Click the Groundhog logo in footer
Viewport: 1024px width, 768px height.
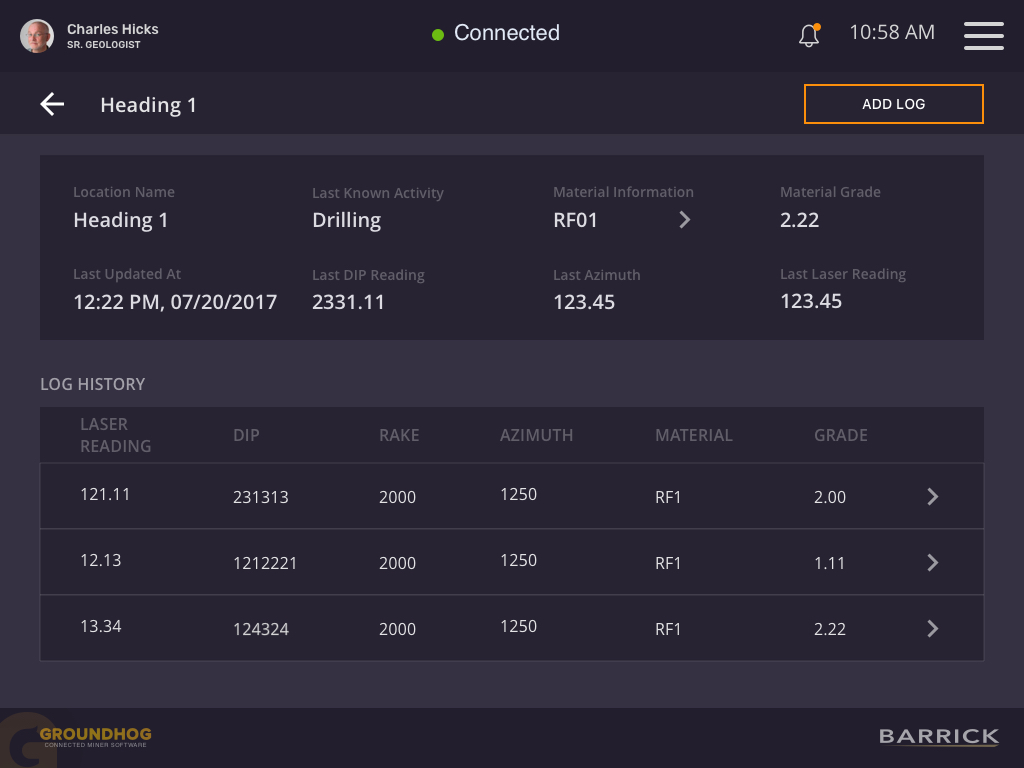pyautogui.click(x=94, y=738)
